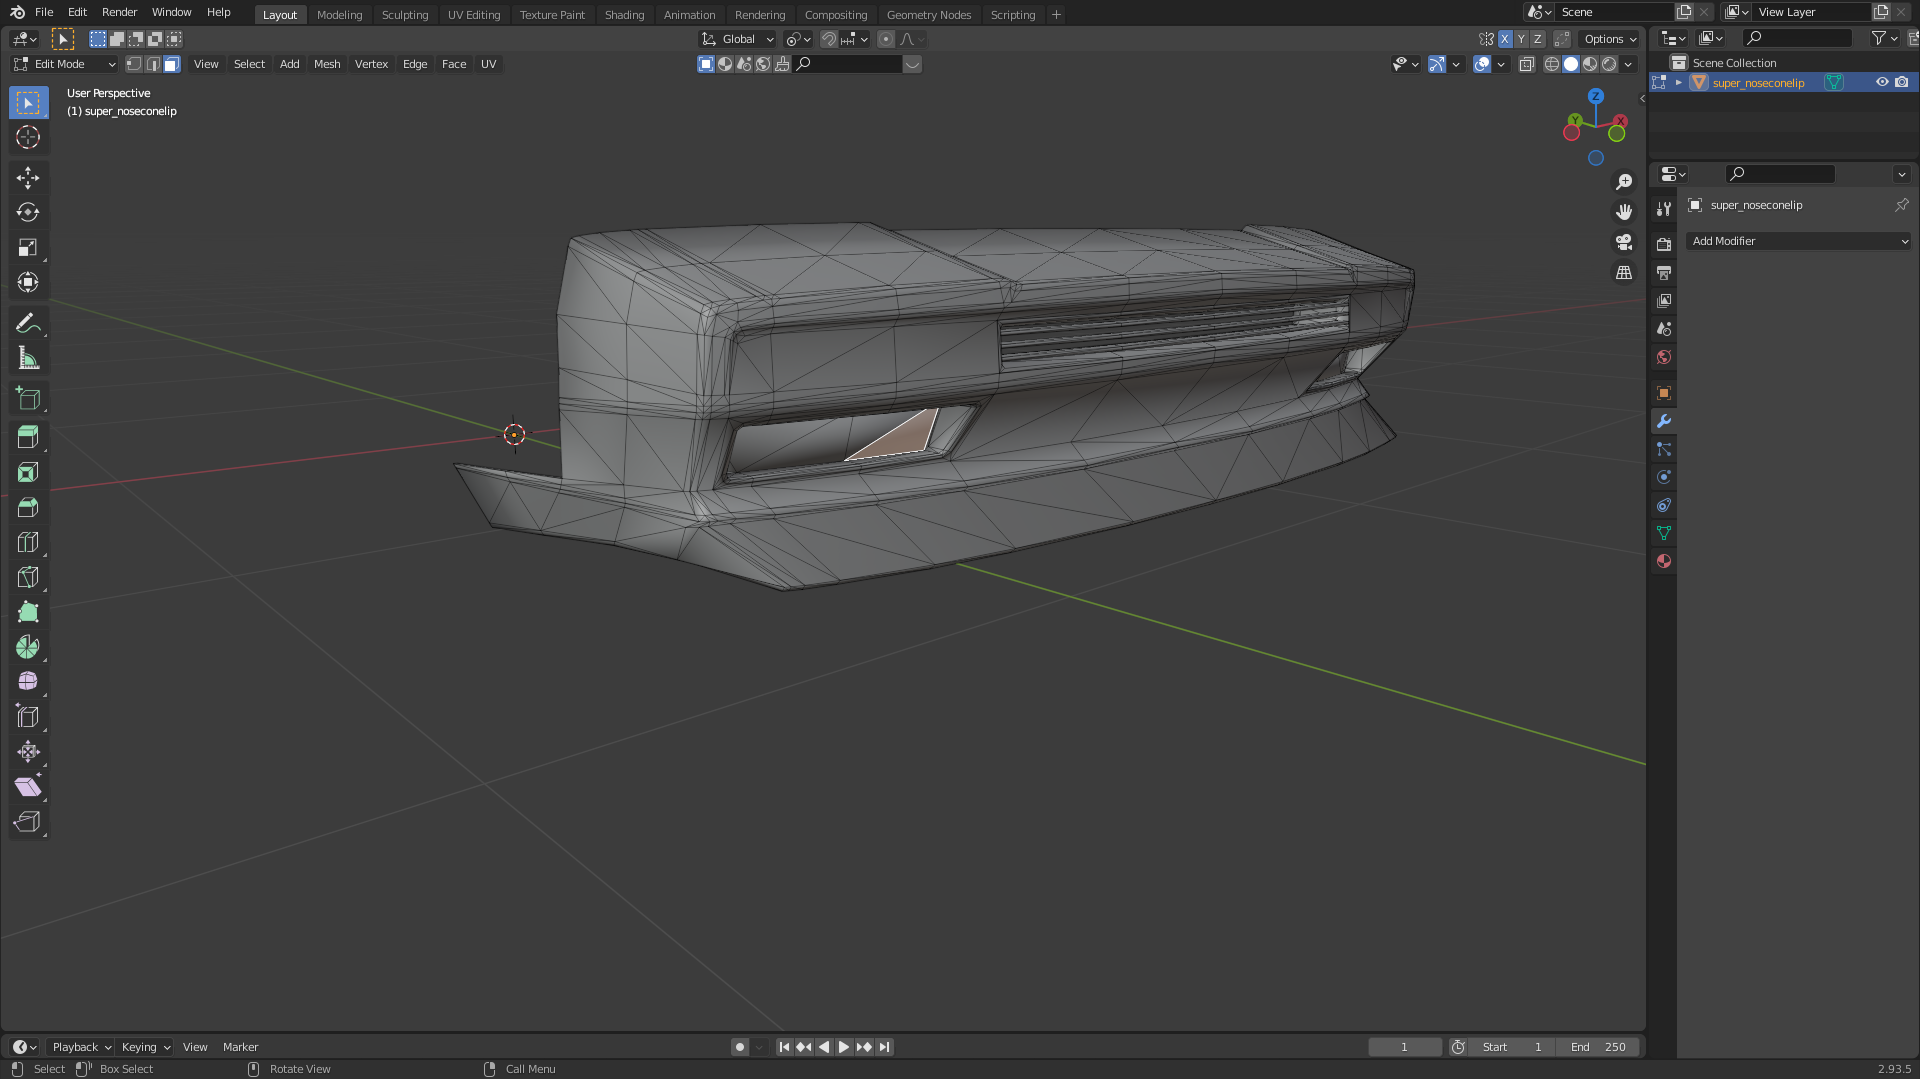The image size is (1920, 1079).
Task: Select the Cursor tool in toolbar
Action: [x=28, y=137]
